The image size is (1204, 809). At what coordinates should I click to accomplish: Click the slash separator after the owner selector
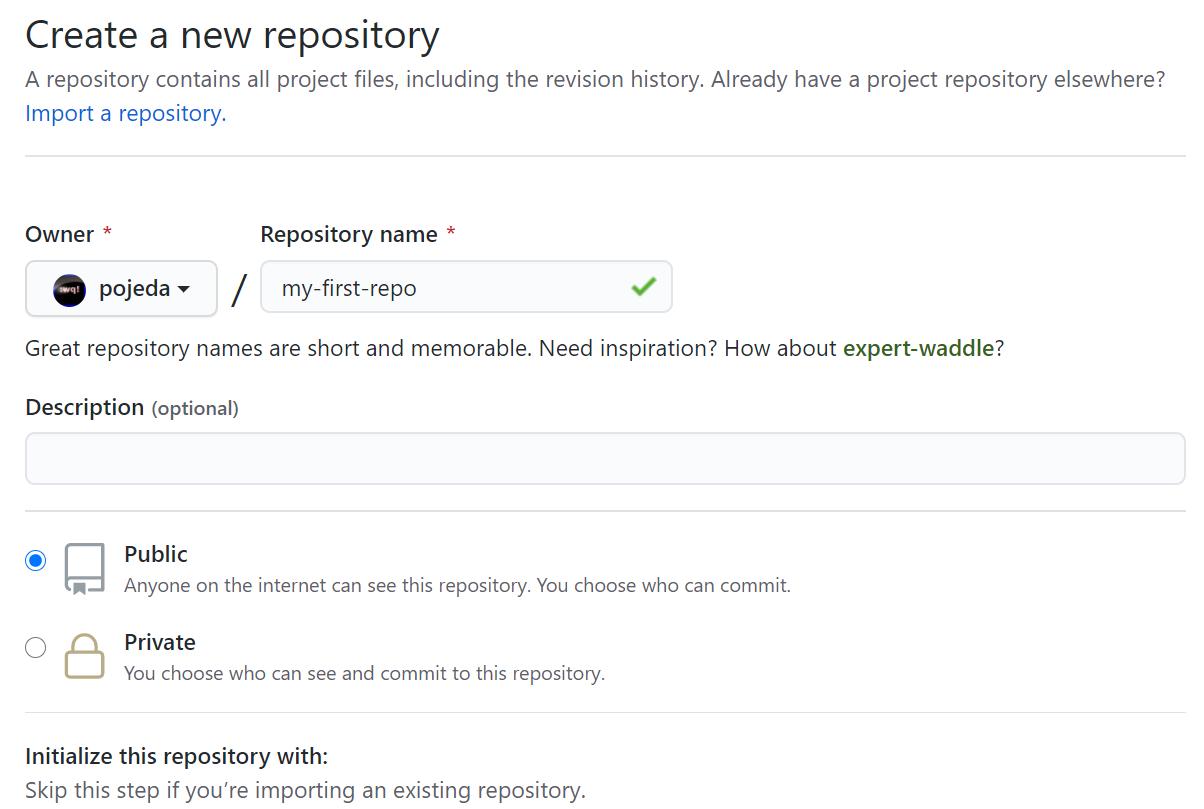[x=238, y=289]
